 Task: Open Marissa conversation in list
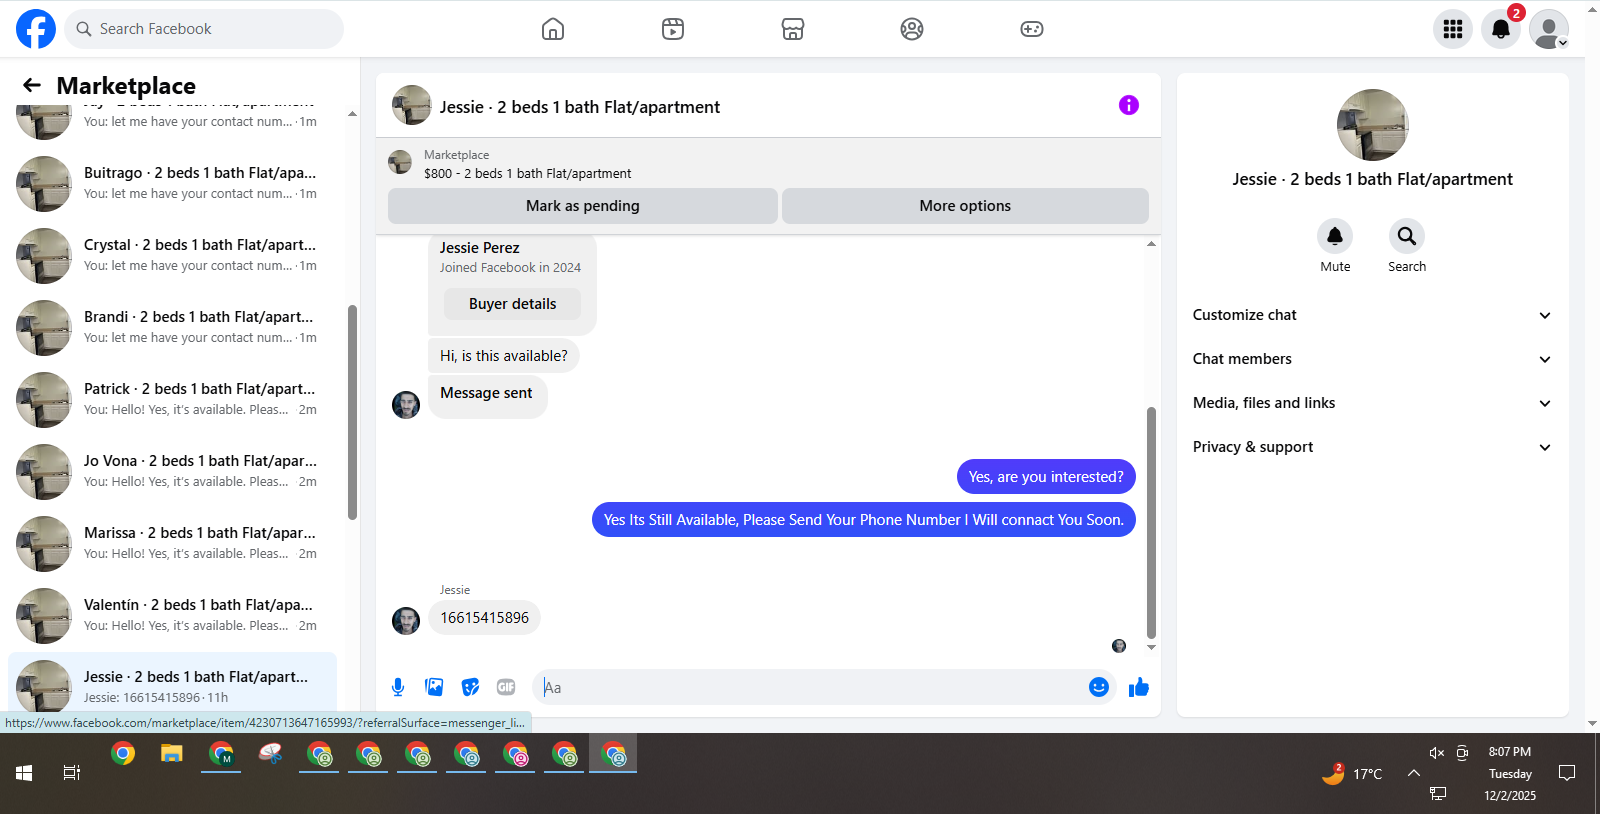(172, 543)
